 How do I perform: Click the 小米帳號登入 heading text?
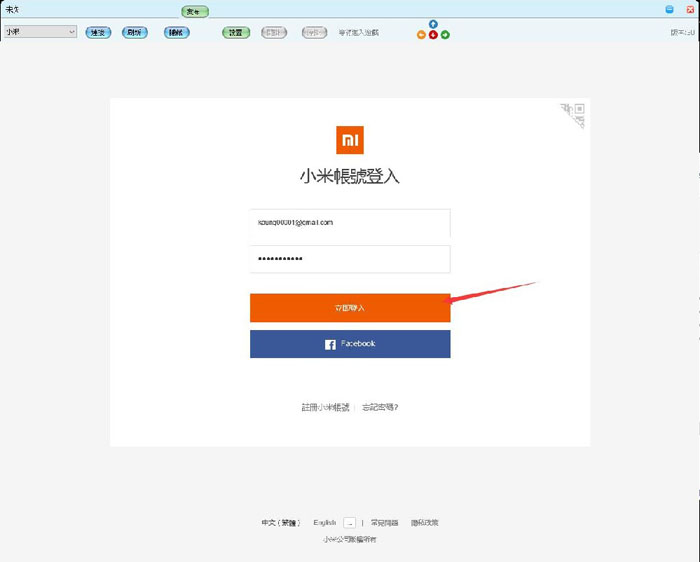tap(350, 176)
